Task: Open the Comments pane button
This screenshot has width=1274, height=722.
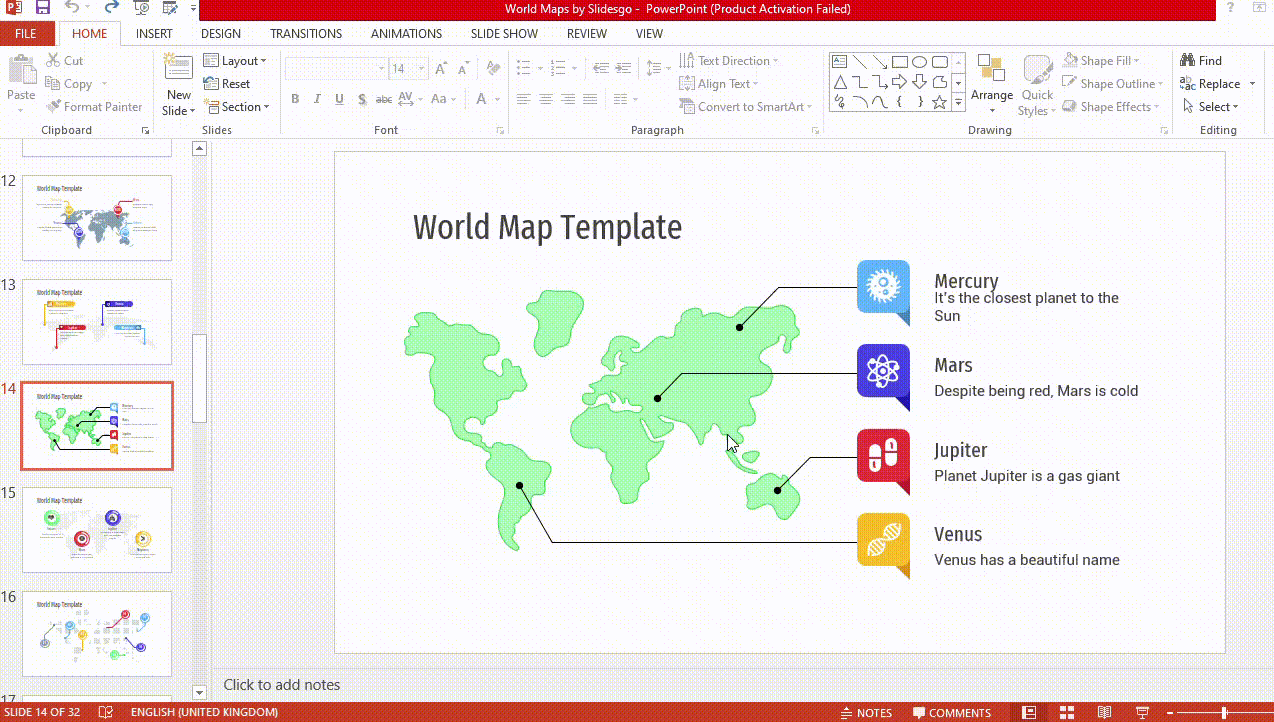Action: click(x=950, y=712)
